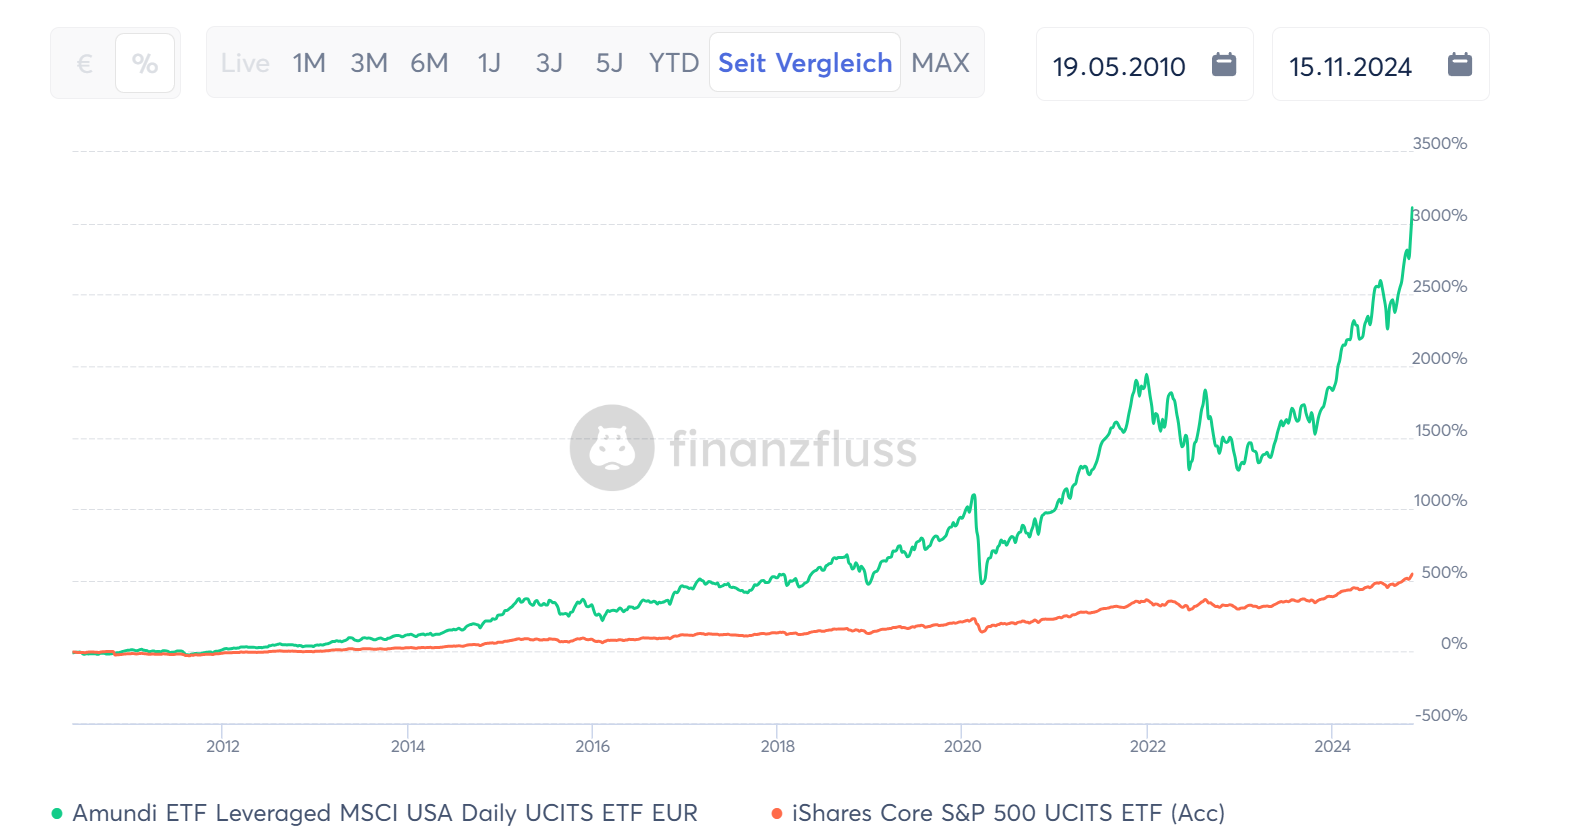Switch chart to percent view
Image resolution: width=1570 pixels, height=835 pixels.
145,64
